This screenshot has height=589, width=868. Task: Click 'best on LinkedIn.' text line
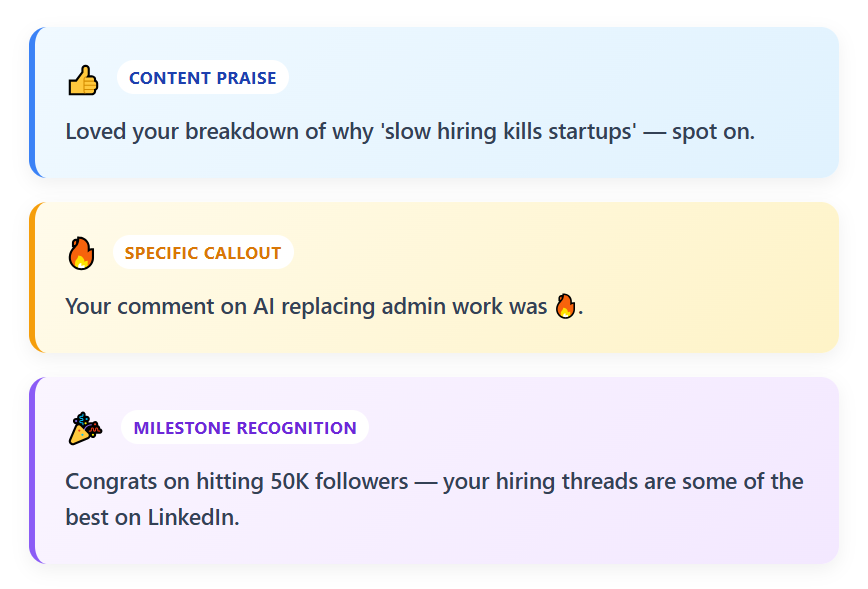tap(152, 518)
